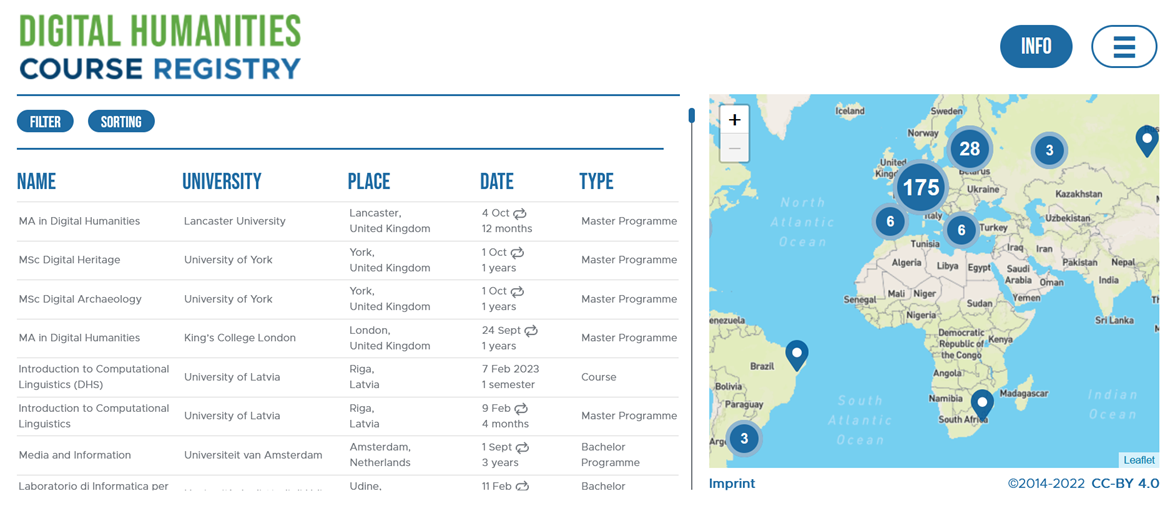Open the hamburger menu button
The width and height of the screenshot is (1170, 506).
1124,47
